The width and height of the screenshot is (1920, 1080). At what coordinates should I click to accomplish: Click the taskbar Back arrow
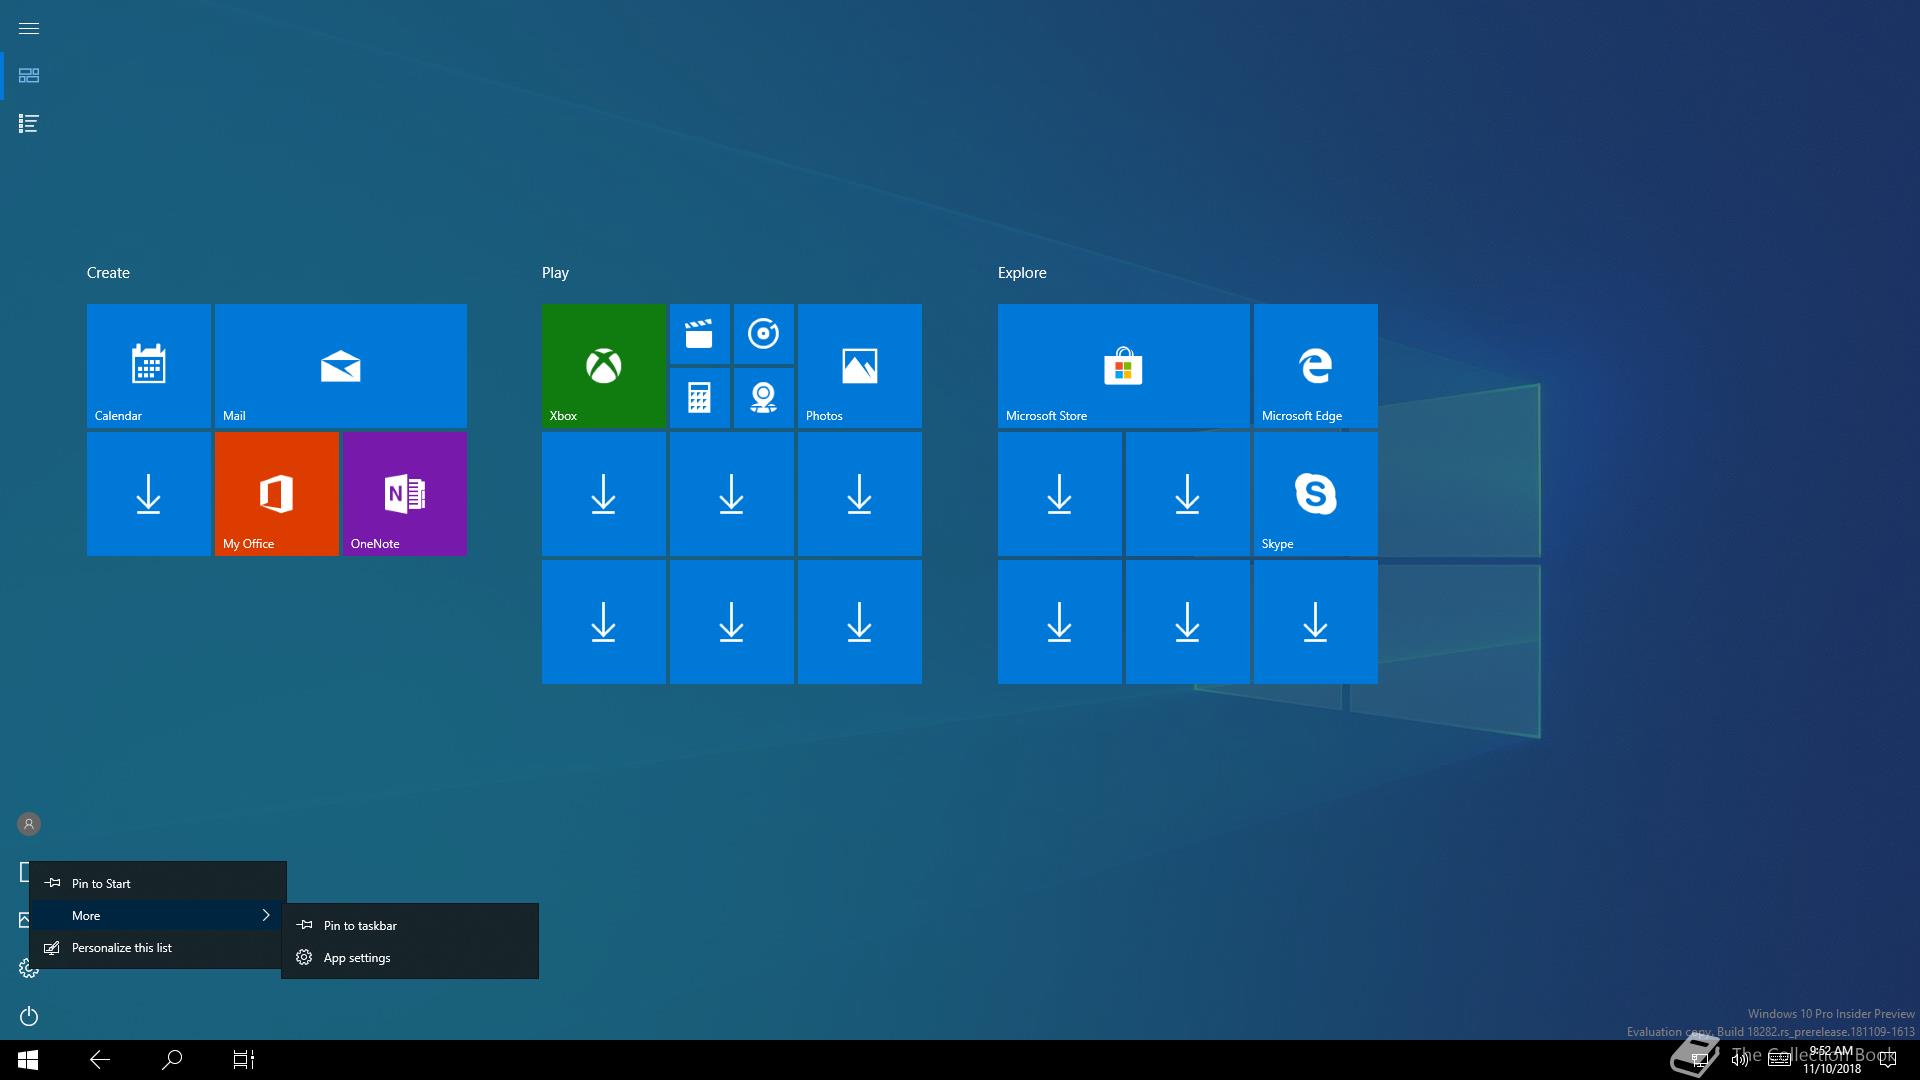100,1060
